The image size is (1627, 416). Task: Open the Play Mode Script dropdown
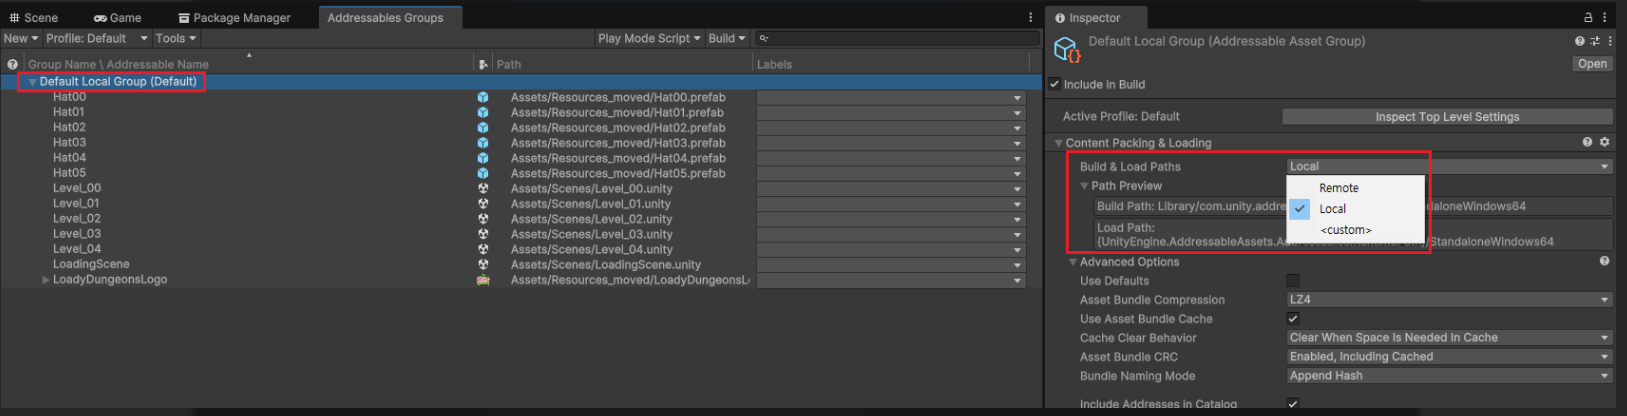click(x=649, y=38)
